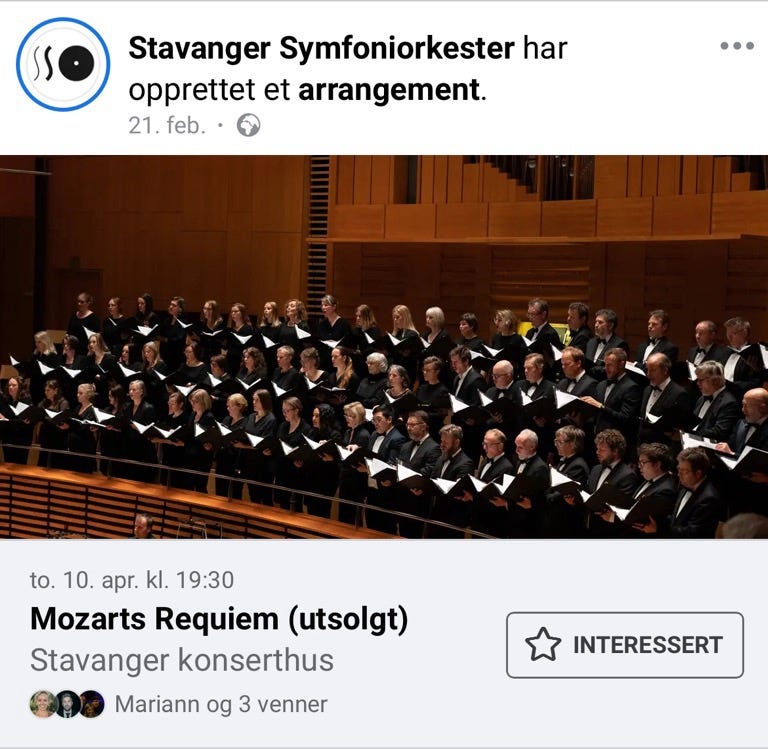Open the second friend avatar, the bearded man
Viewport: 768px width, 749px height.
(x=67, y=704)
